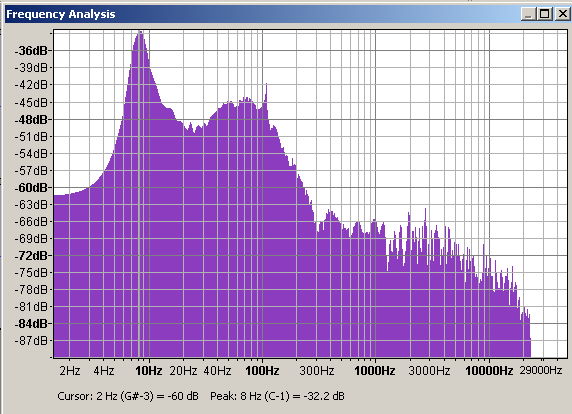Click the -60dB scale label

click(31, 187)
